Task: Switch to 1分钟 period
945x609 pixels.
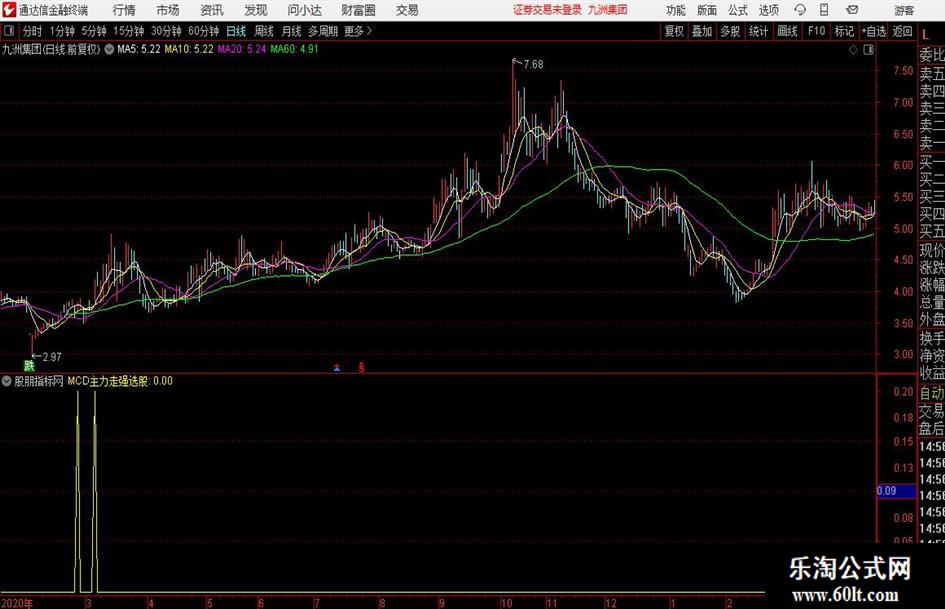Action: pyautogui.click(x=62, y=31)
